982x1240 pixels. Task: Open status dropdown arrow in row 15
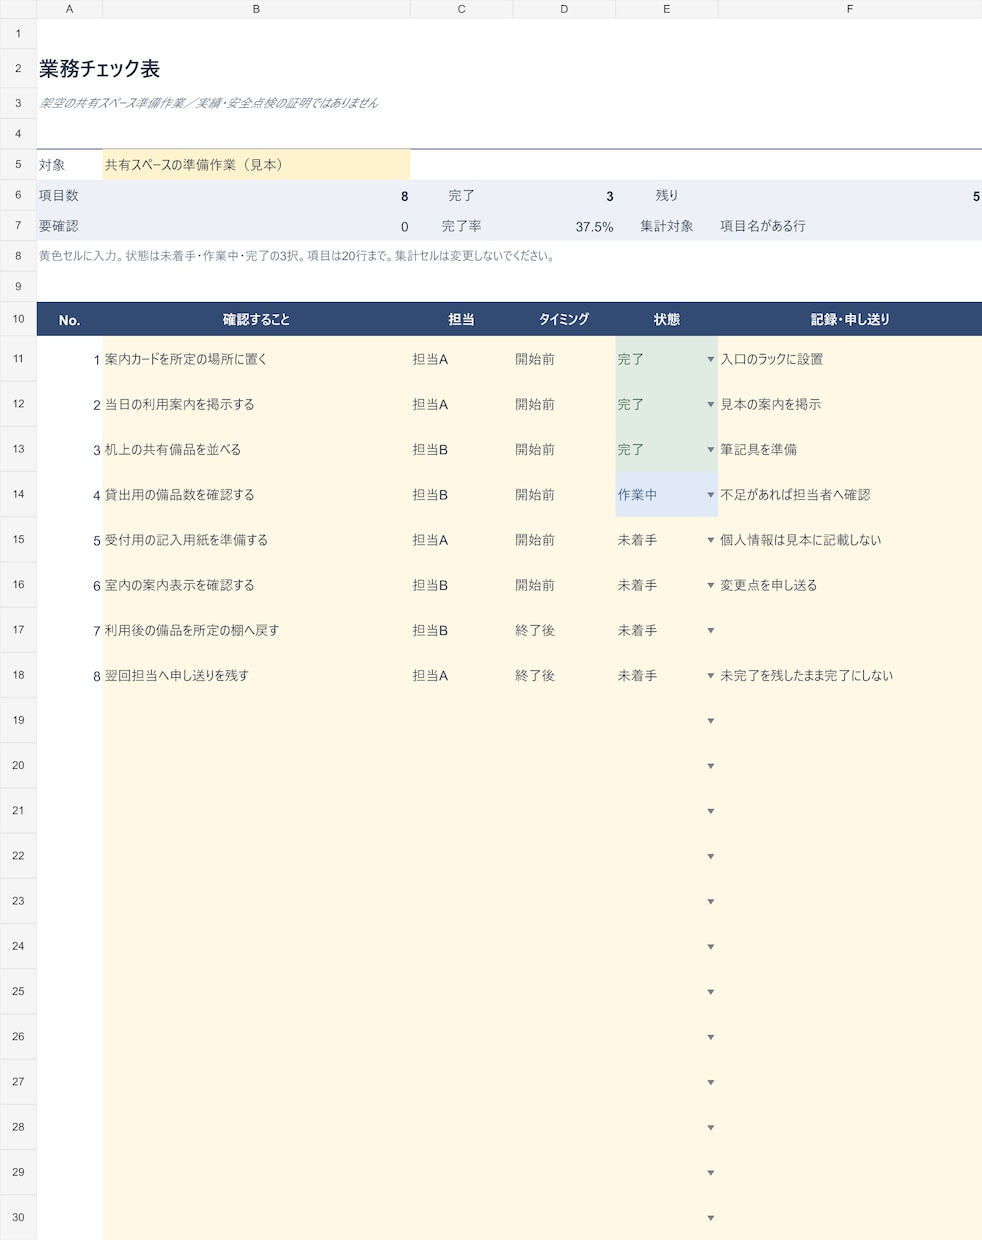coord(711,540)
